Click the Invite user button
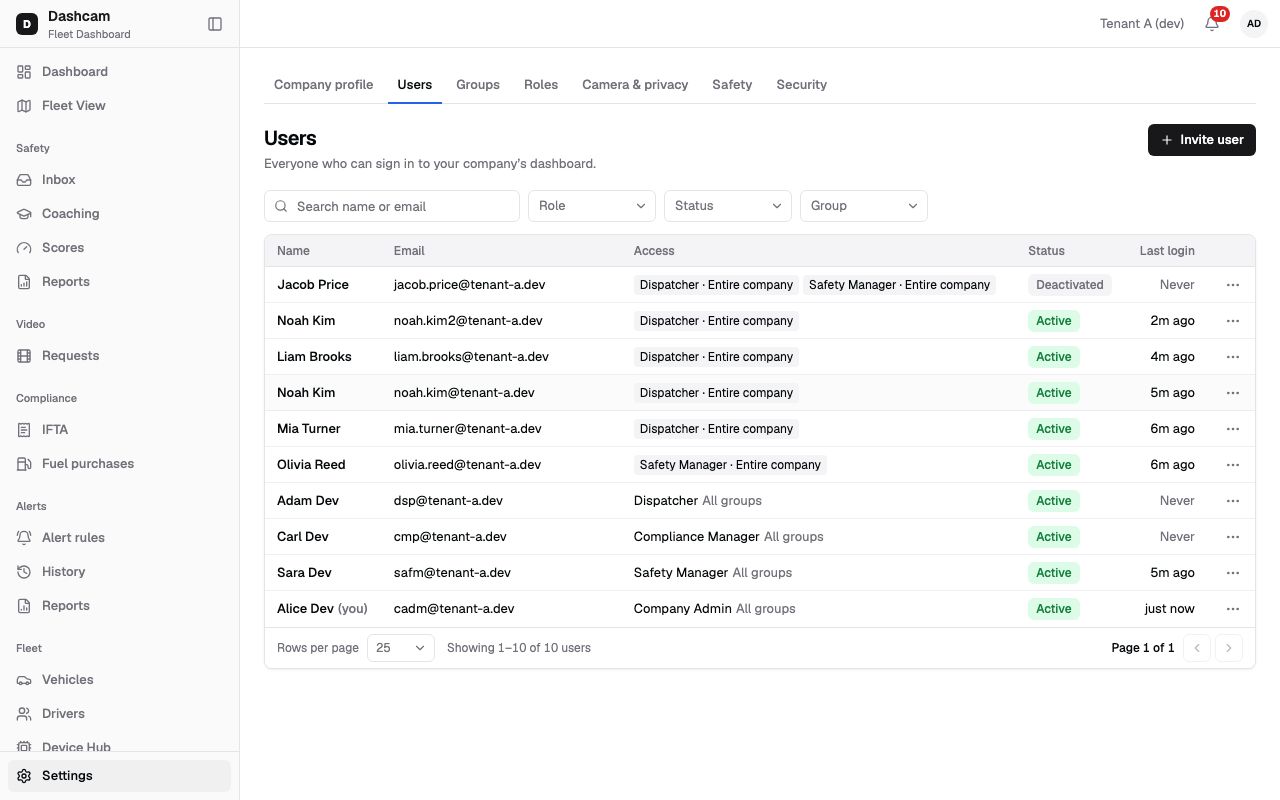The width and height of the screenshot is (1280, 800). (x=1202, y=140)
